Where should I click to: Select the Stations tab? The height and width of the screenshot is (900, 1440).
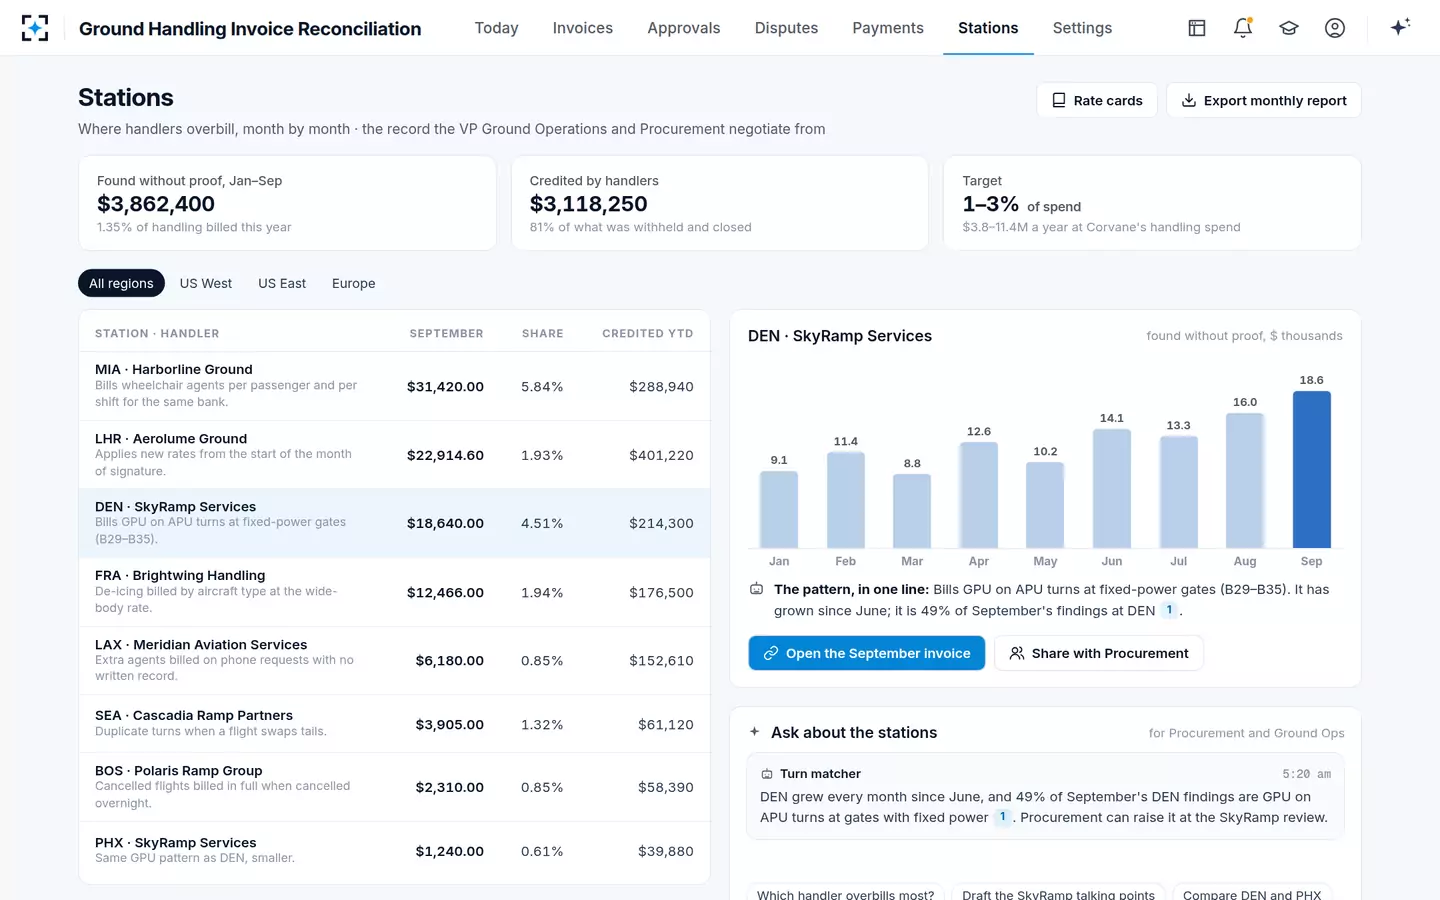pos(988,28)
